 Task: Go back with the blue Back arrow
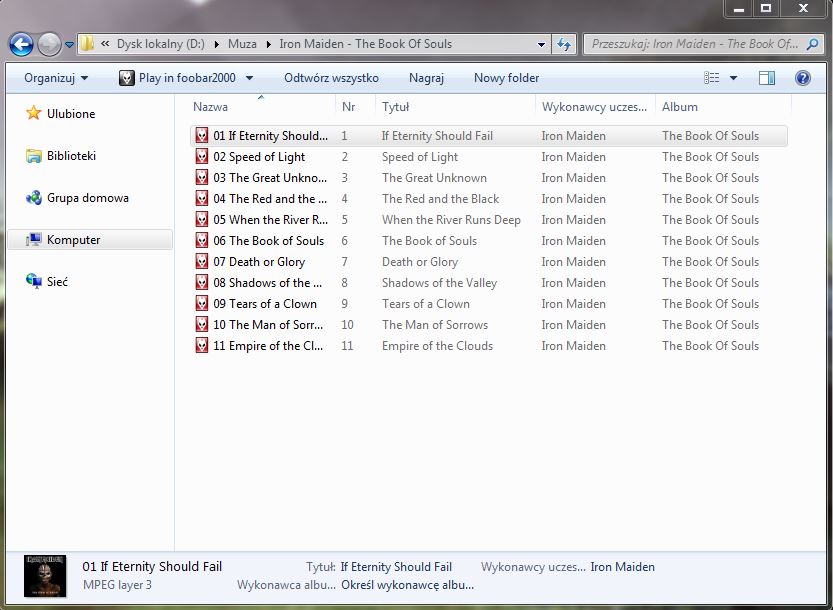[x=21, y=45]
